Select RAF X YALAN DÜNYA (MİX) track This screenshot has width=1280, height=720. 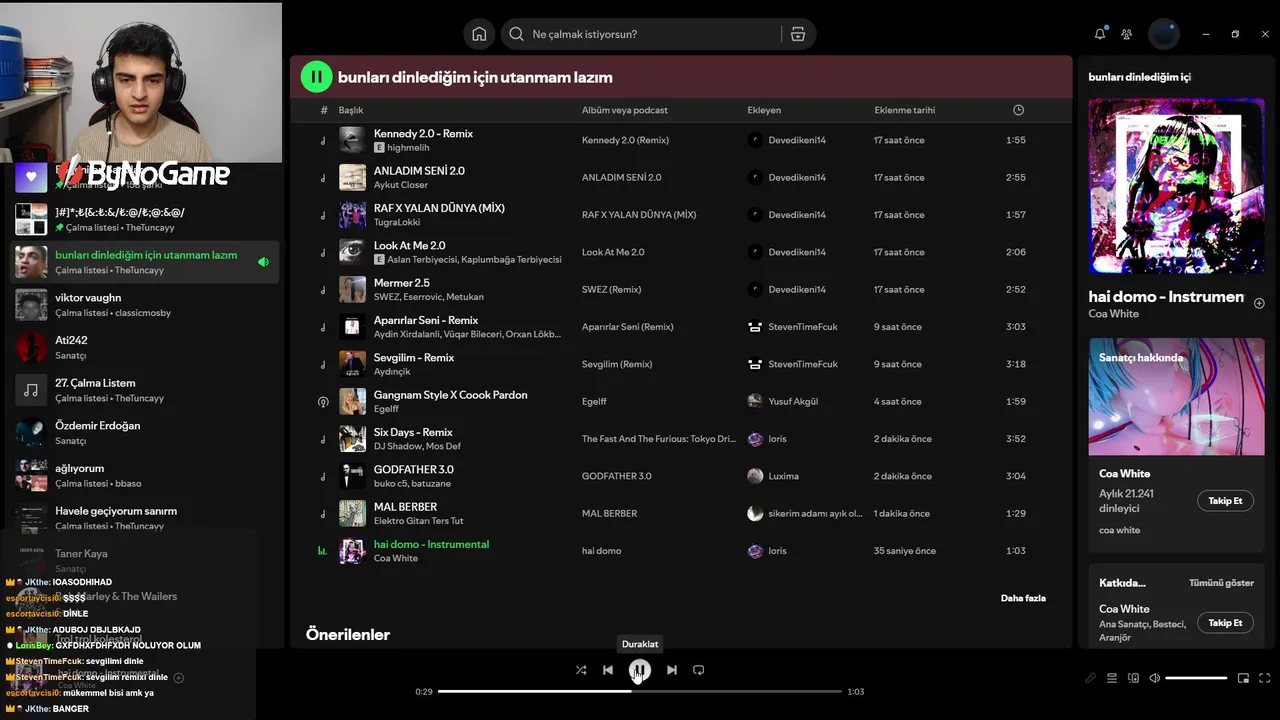pos(439,208)
